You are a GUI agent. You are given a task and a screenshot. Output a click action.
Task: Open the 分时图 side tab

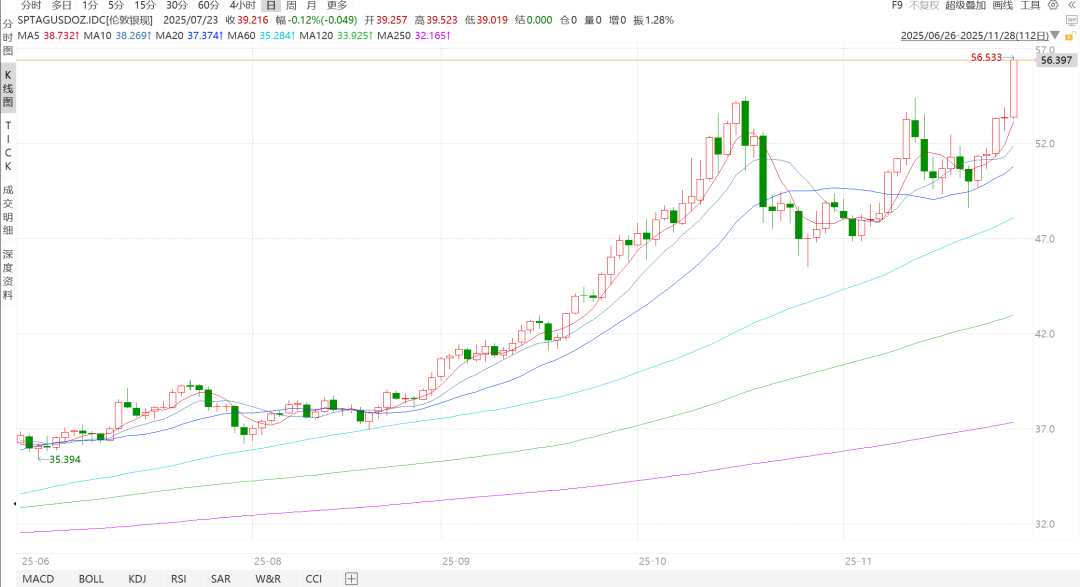(x=8, y=37)
